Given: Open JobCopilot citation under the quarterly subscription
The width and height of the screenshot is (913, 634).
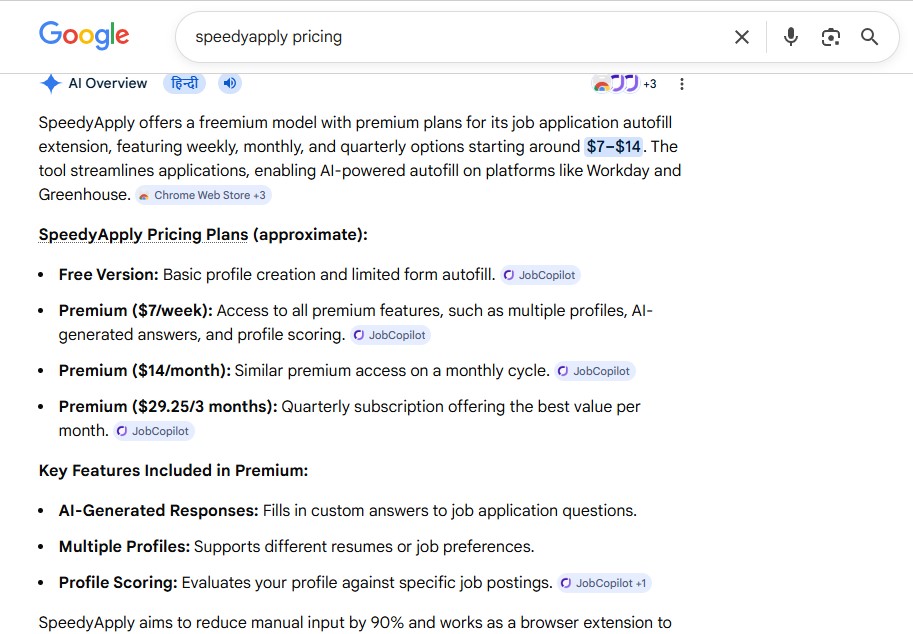Looking at the screenshot, I should click(x=153, y=431).
